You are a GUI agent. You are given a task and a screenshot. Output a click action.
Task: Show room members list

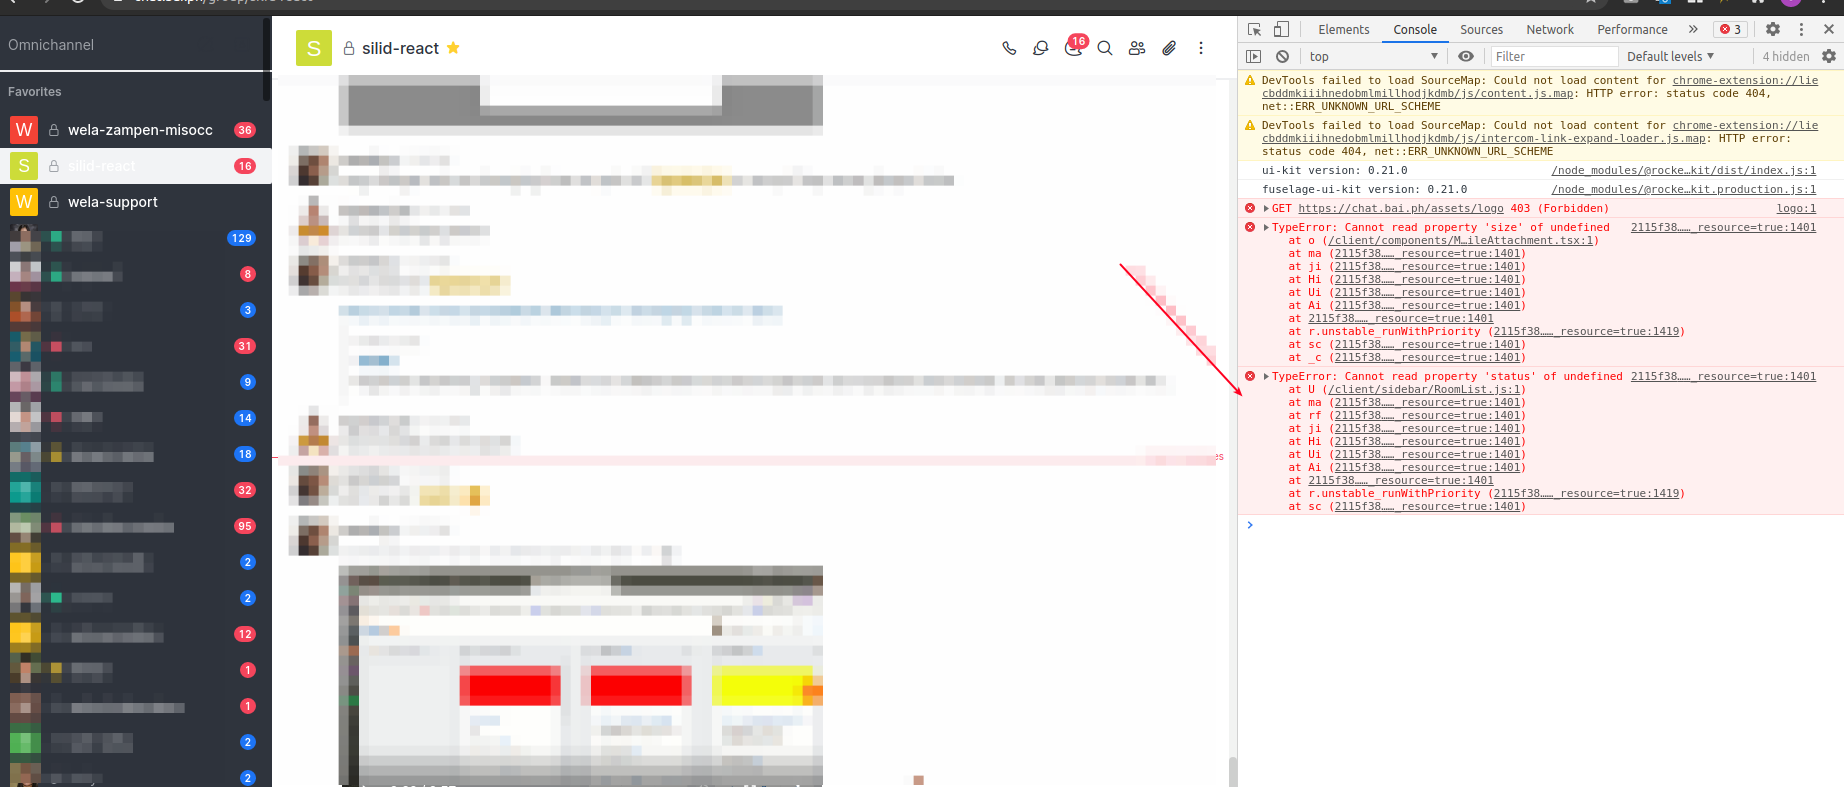[x=1137, y=48]
